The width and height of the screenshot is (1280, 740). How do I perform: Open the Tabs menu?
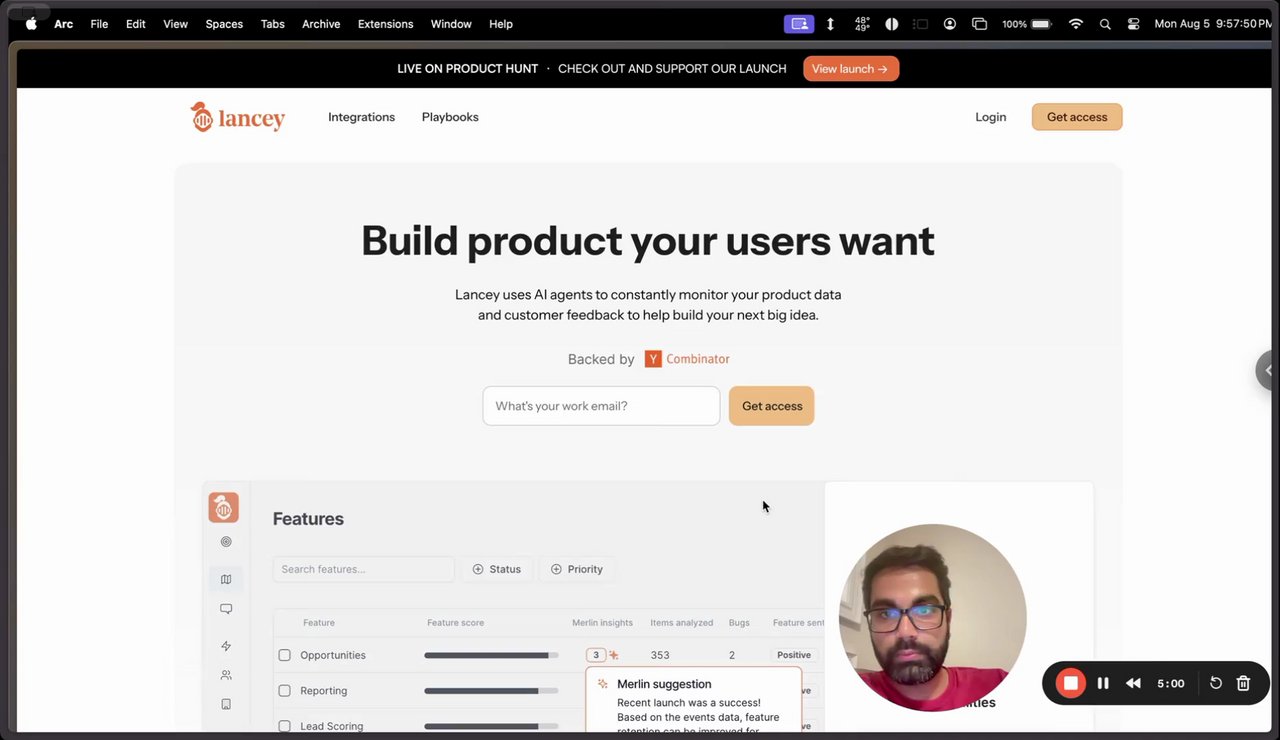point(272,24)
